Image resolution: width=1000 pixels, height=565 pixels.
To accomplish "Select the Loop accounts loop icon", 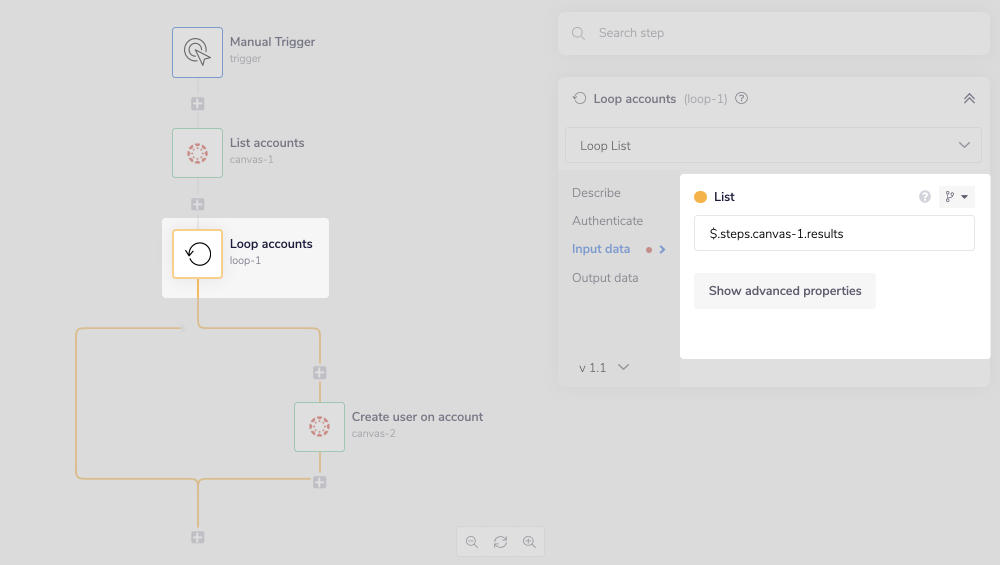I will coord(198,254).
